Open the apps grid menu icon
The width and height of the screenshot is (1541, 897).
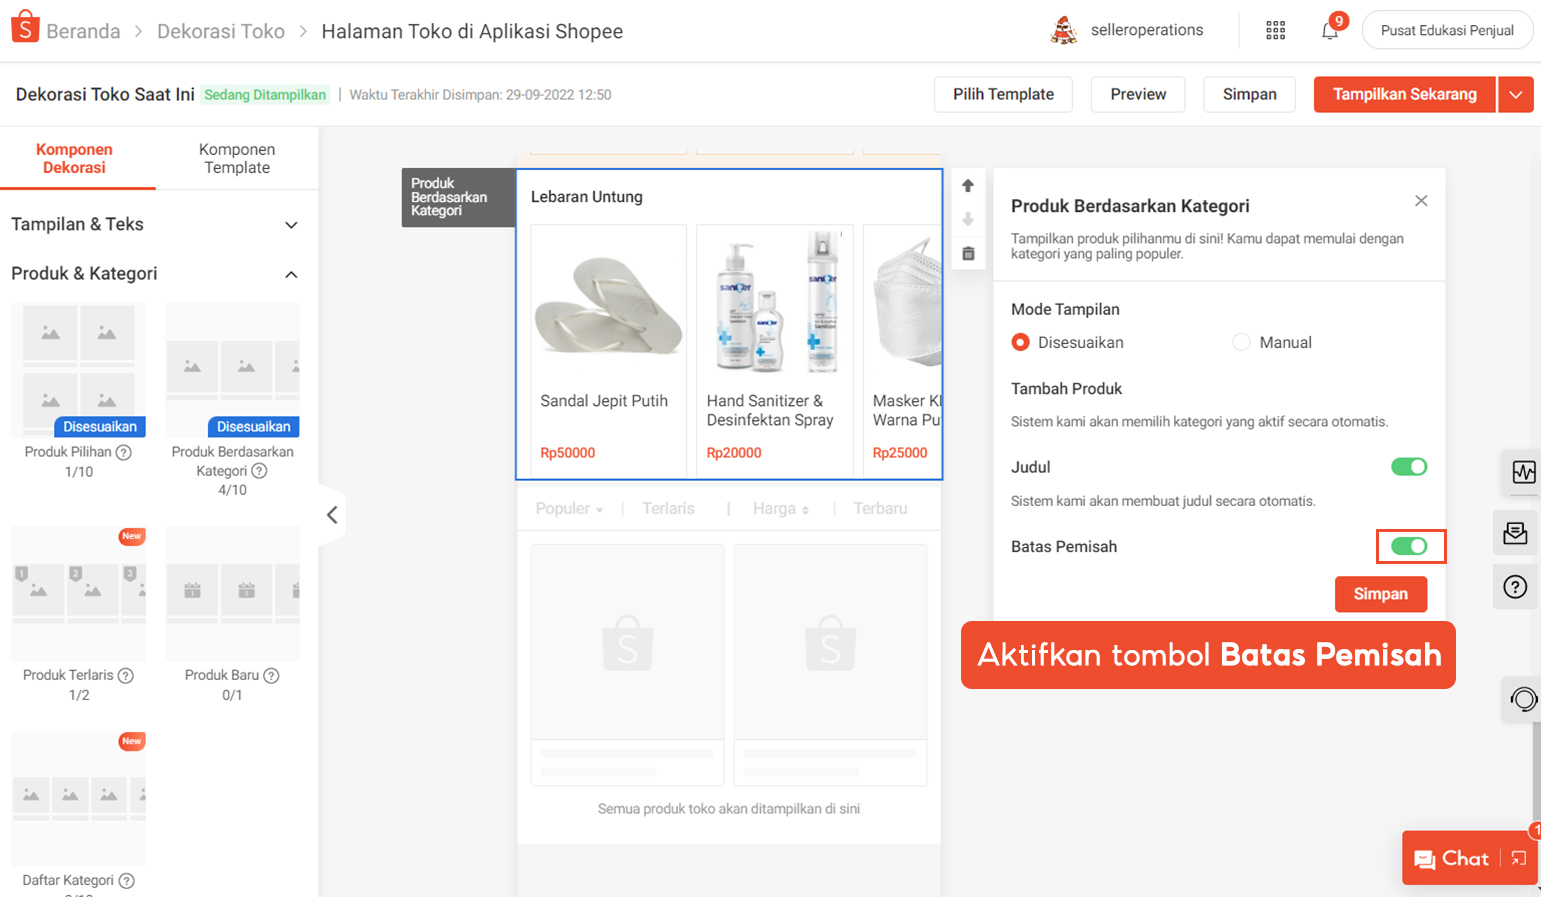coord(1275,31)
